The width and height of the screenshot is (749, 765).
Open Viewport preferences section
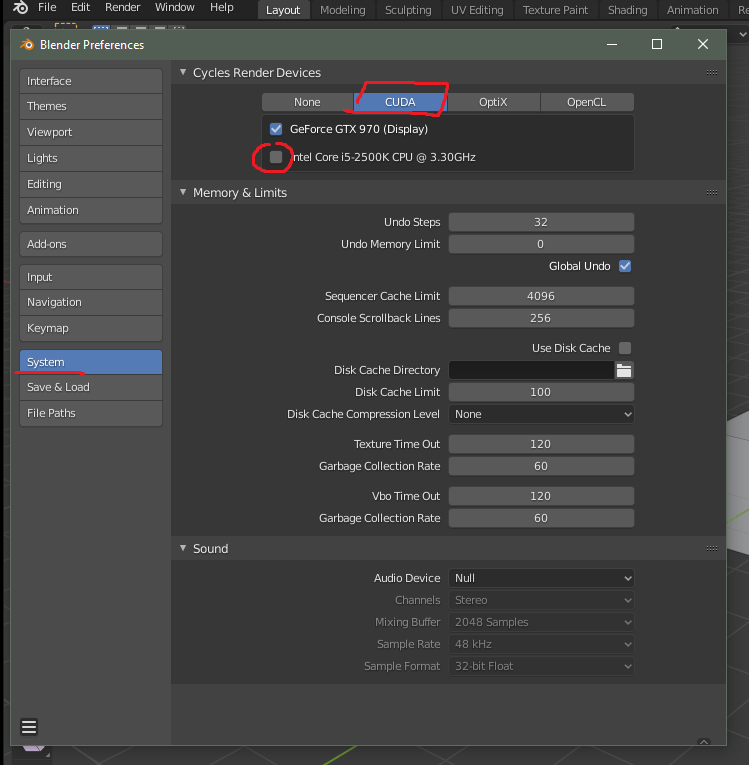(91, 132)
